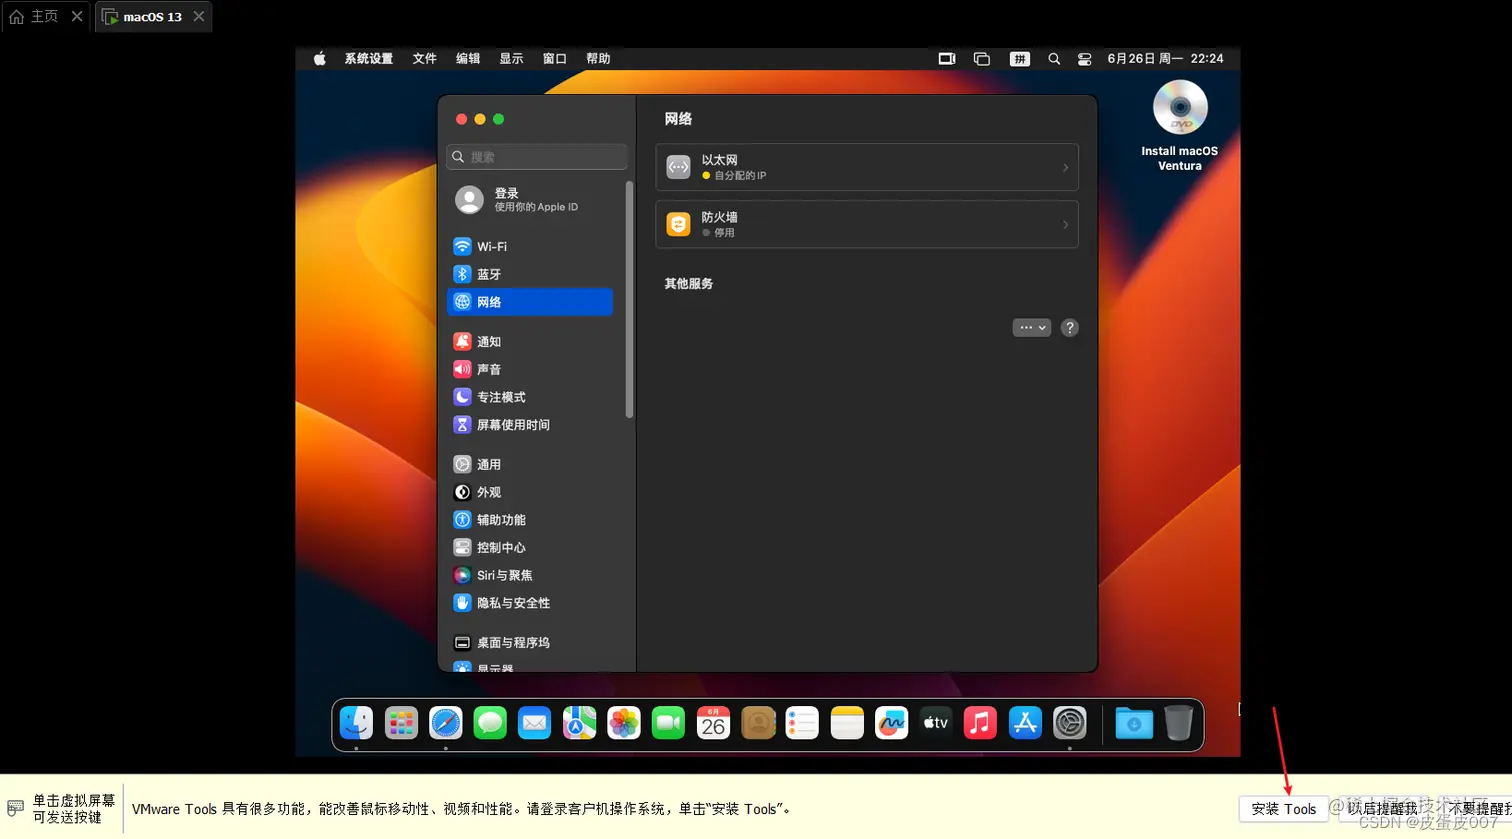Select 通用 in settings sidebar
1512x839 pixels.
pyautogui.click(x=530, y=464)
